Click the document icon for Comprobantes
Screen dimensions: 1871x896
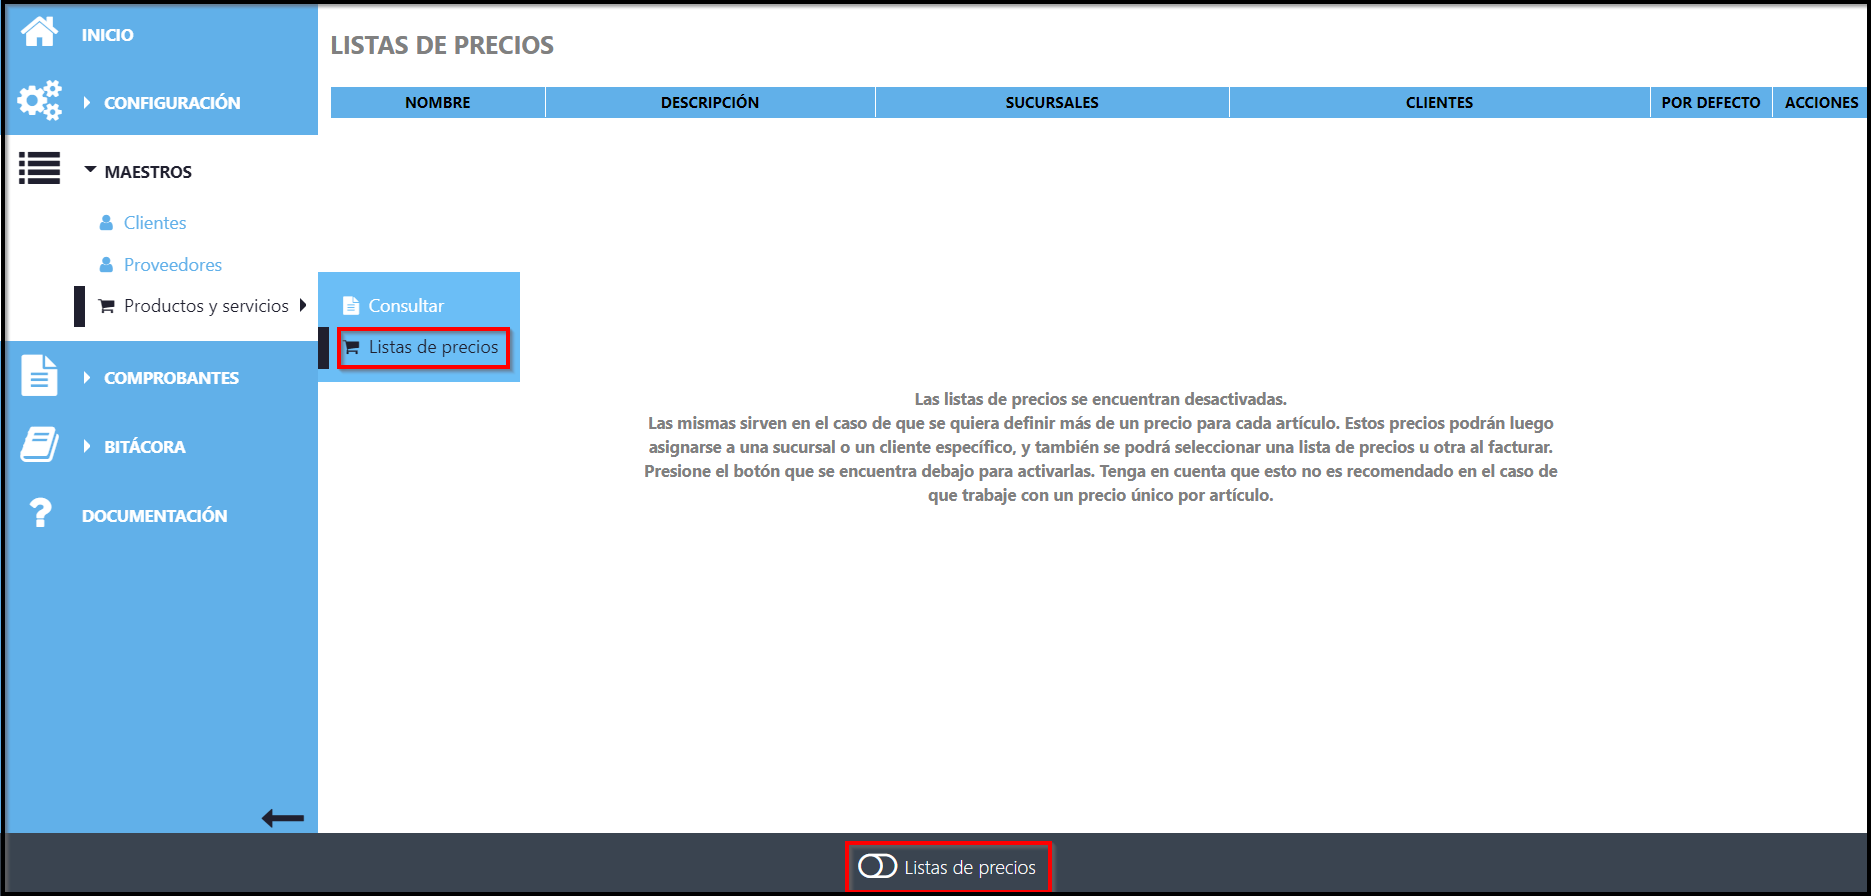(x=39, y=376)
